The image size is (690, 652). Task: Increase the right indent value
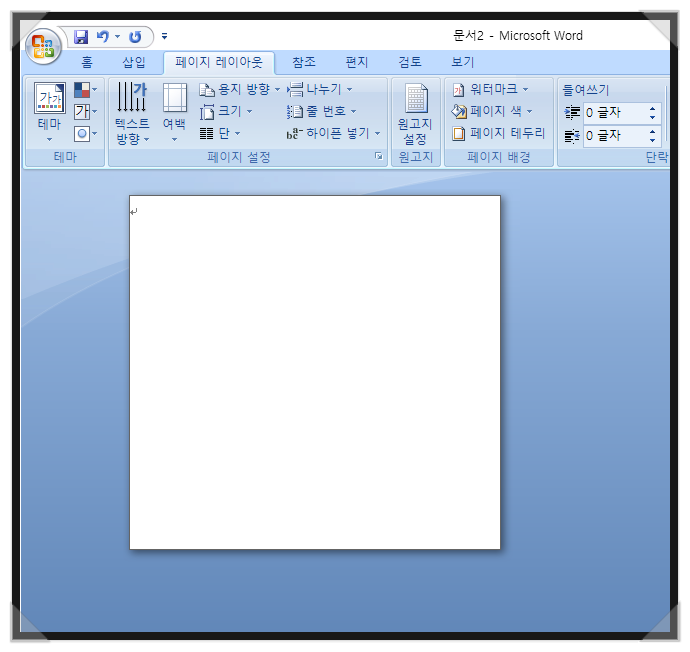pos(653,131)
